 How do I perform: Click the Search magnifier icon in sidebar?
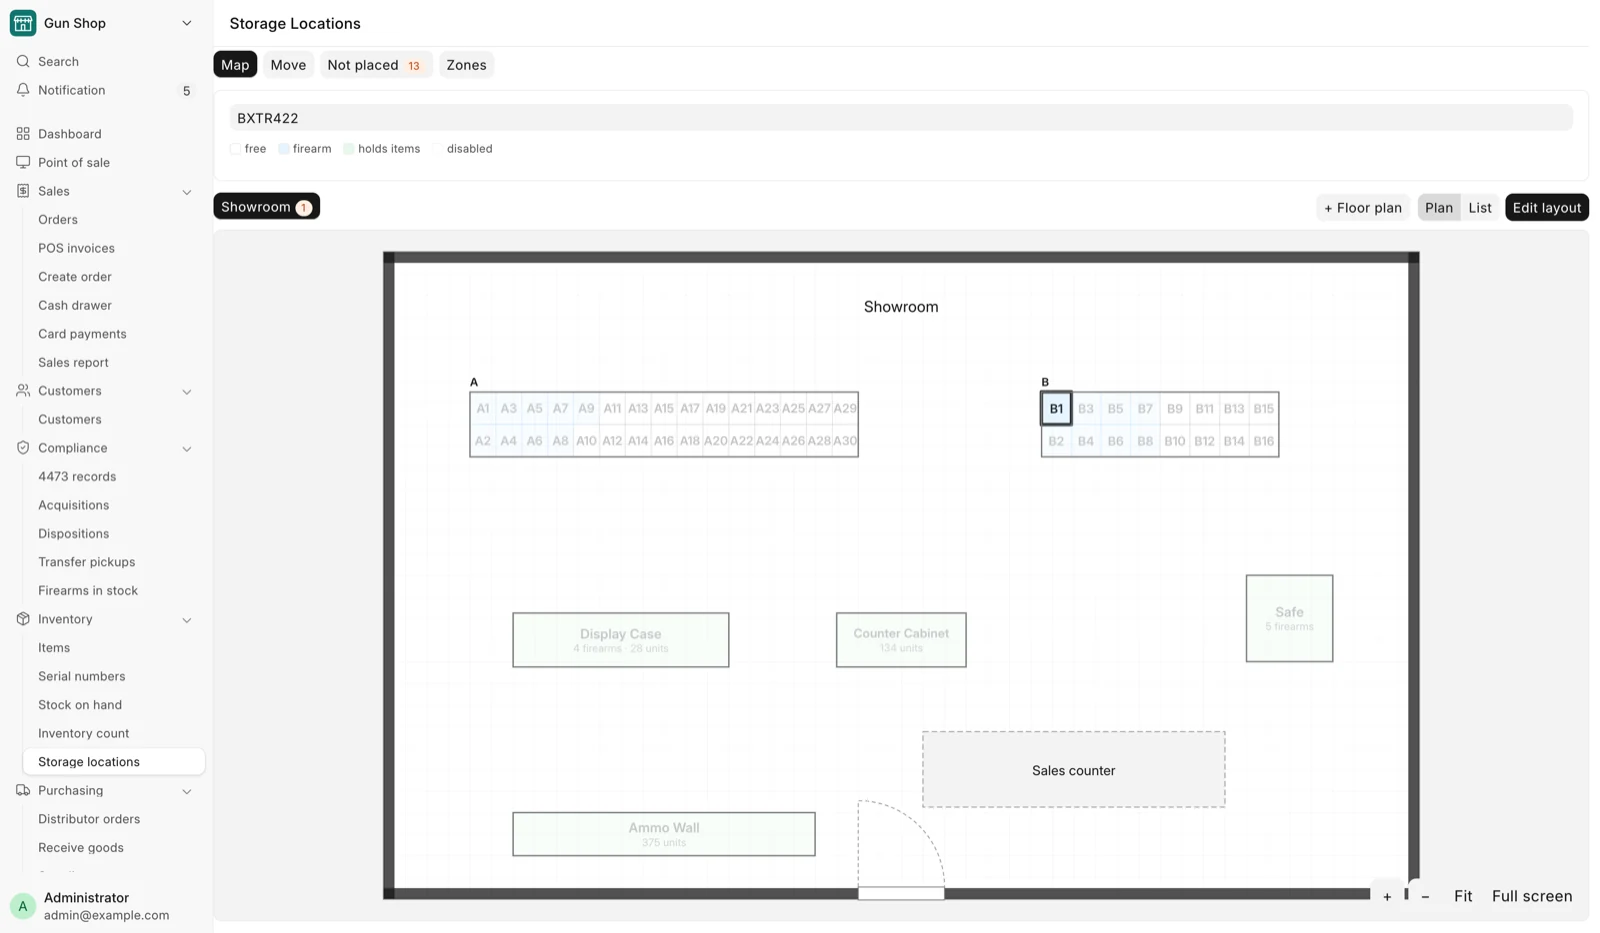tap(23, 62)
